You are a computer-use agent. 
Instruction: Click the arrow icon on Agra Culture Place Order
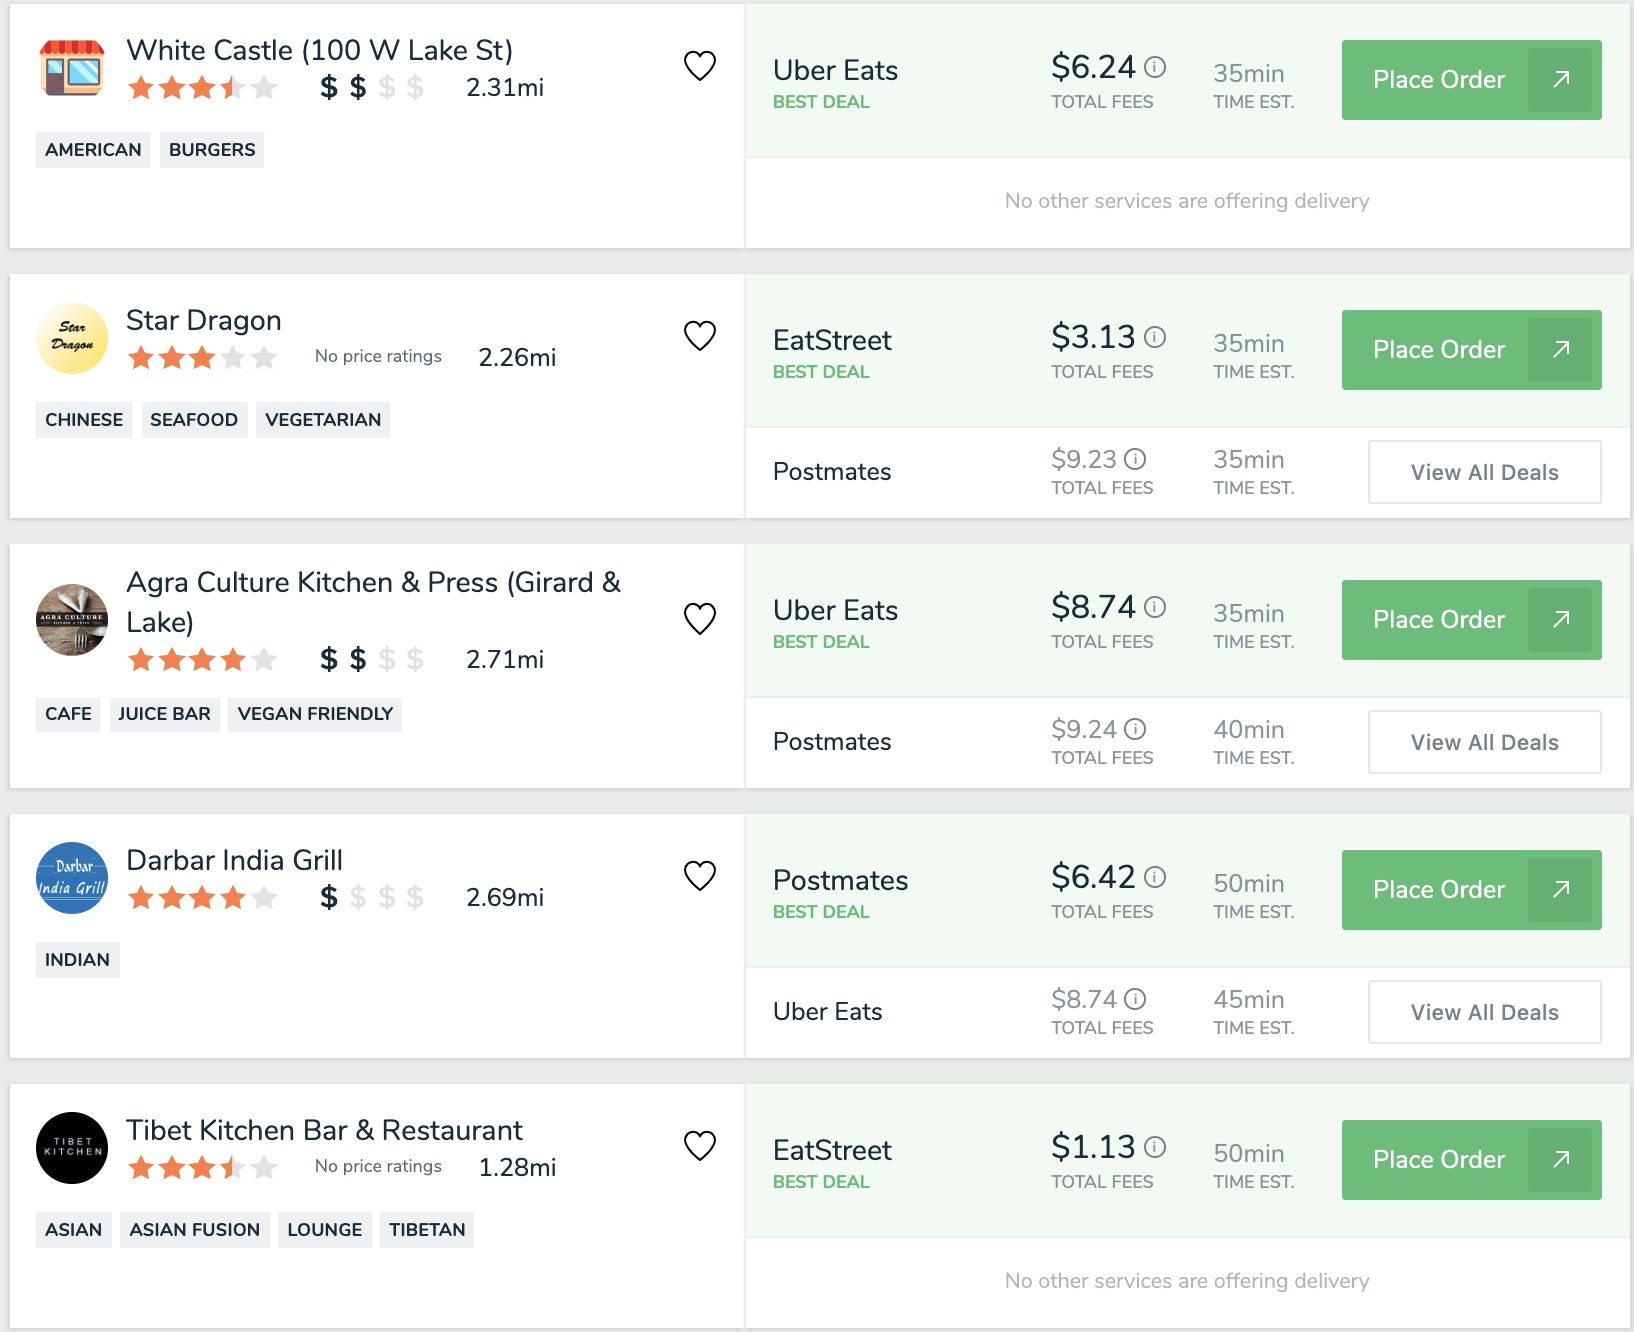pyautogui.click(x=1560, y=620)
